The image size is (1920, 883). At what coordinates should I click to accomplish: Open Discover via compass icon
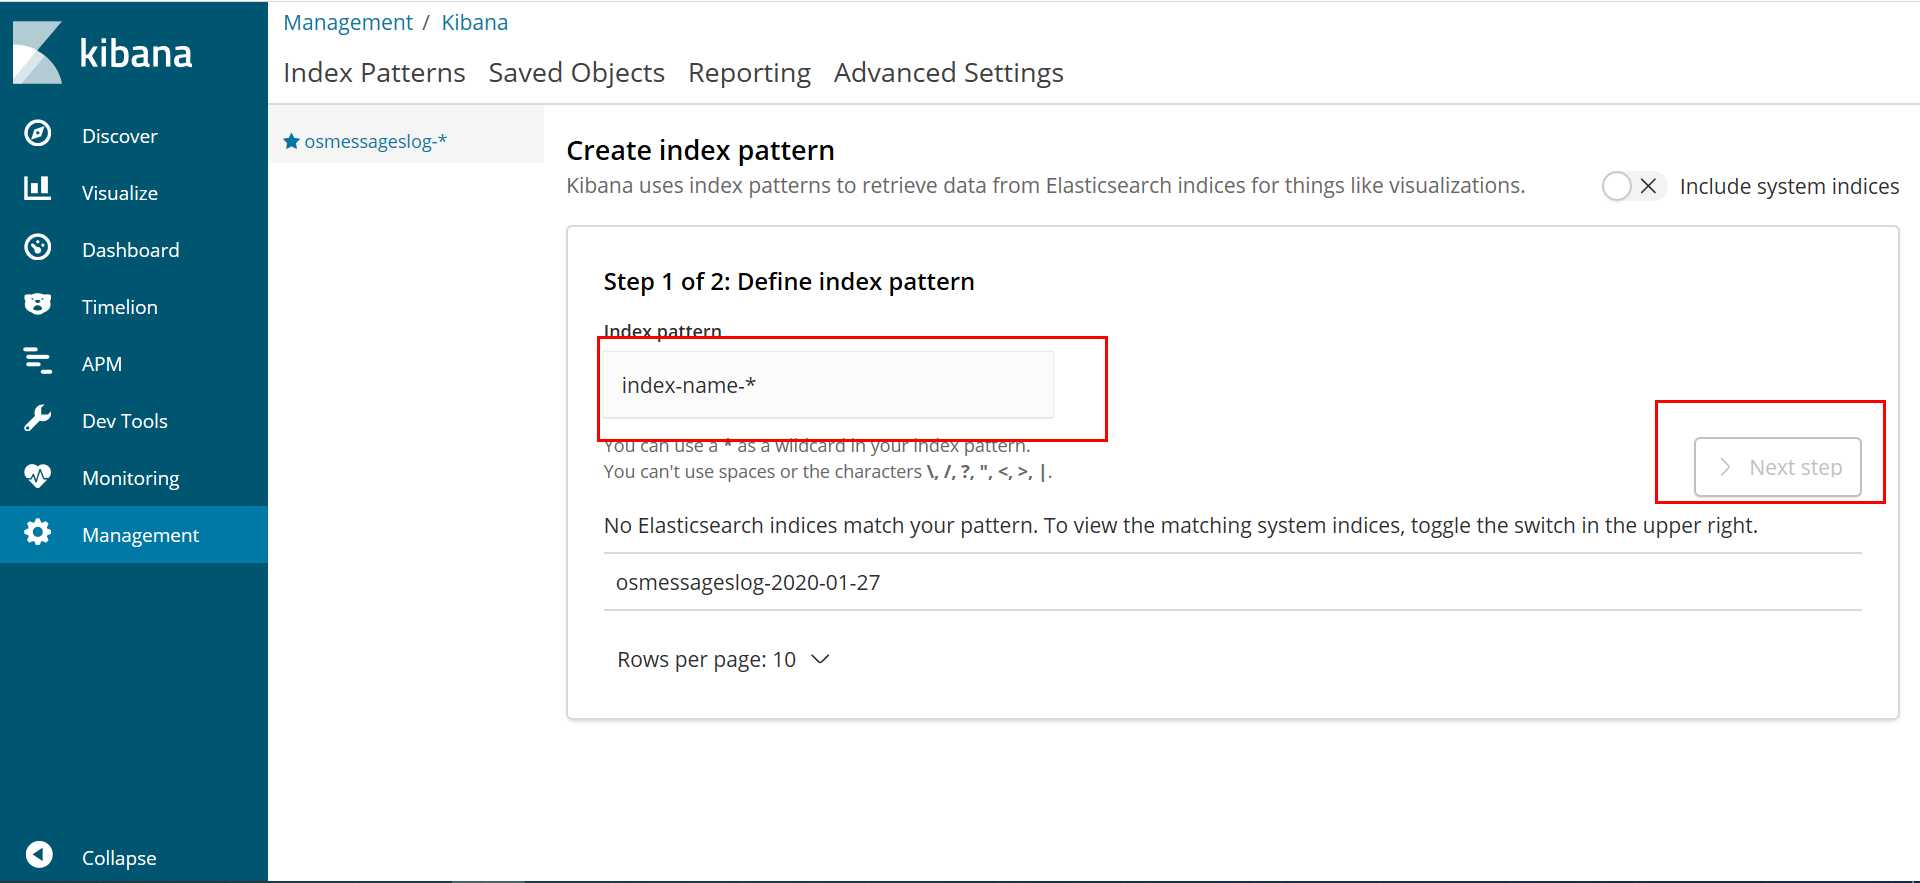click(x=38, y=133)
